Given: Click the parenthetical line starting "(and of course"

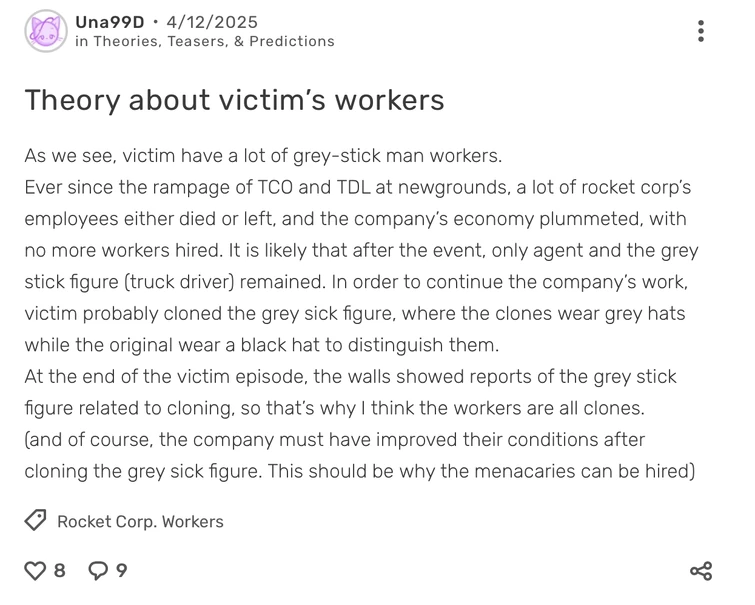Looking at the screenshot, I should [x=335, y=440].
